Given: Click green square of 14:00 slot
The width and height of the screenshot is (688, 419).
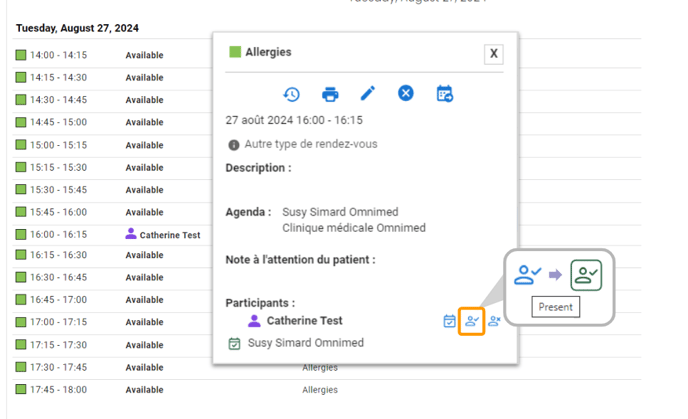Looking at the screenshot, I should point(21,55).
